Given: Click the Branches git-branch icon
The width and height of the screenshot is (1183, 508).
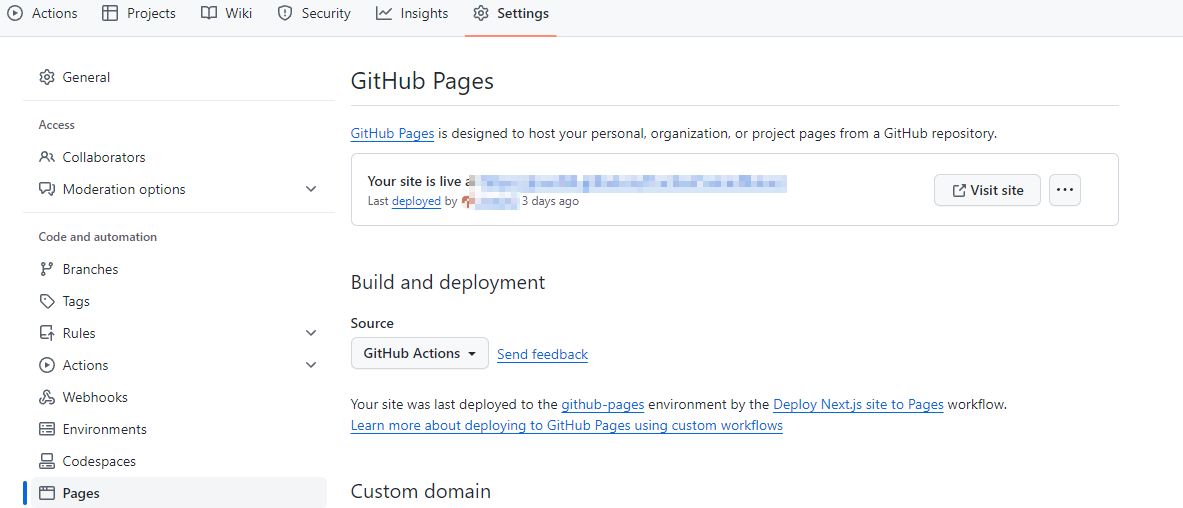Looking at the screenshot, I should tap(47, 269).
